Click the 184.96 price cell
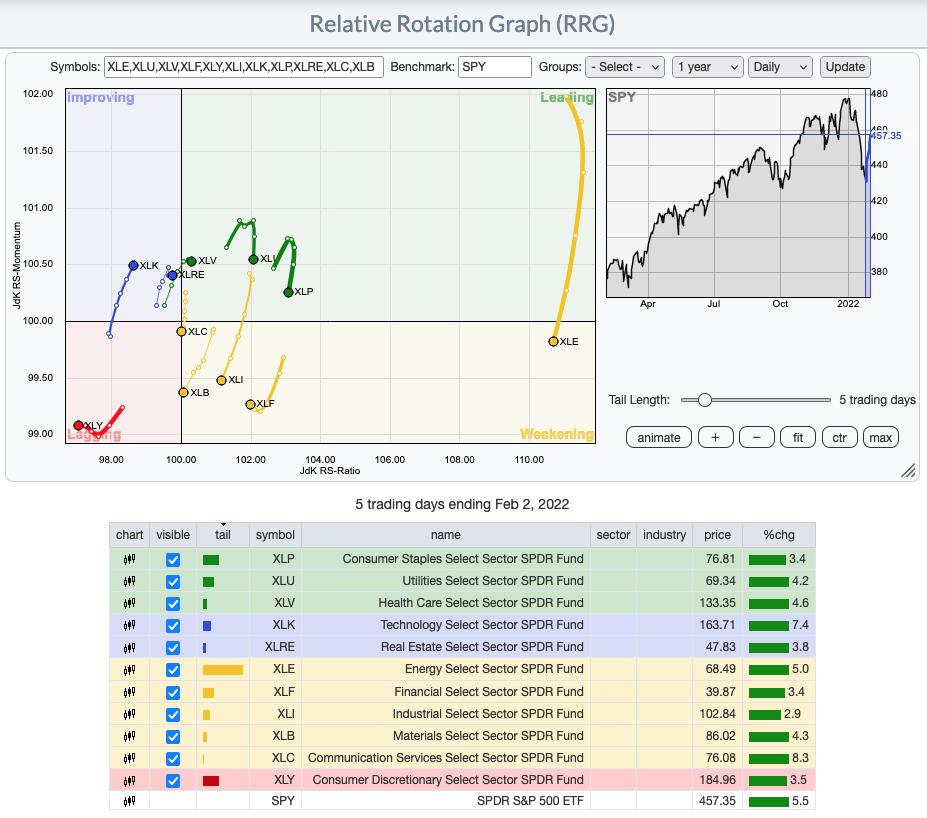 717,780
